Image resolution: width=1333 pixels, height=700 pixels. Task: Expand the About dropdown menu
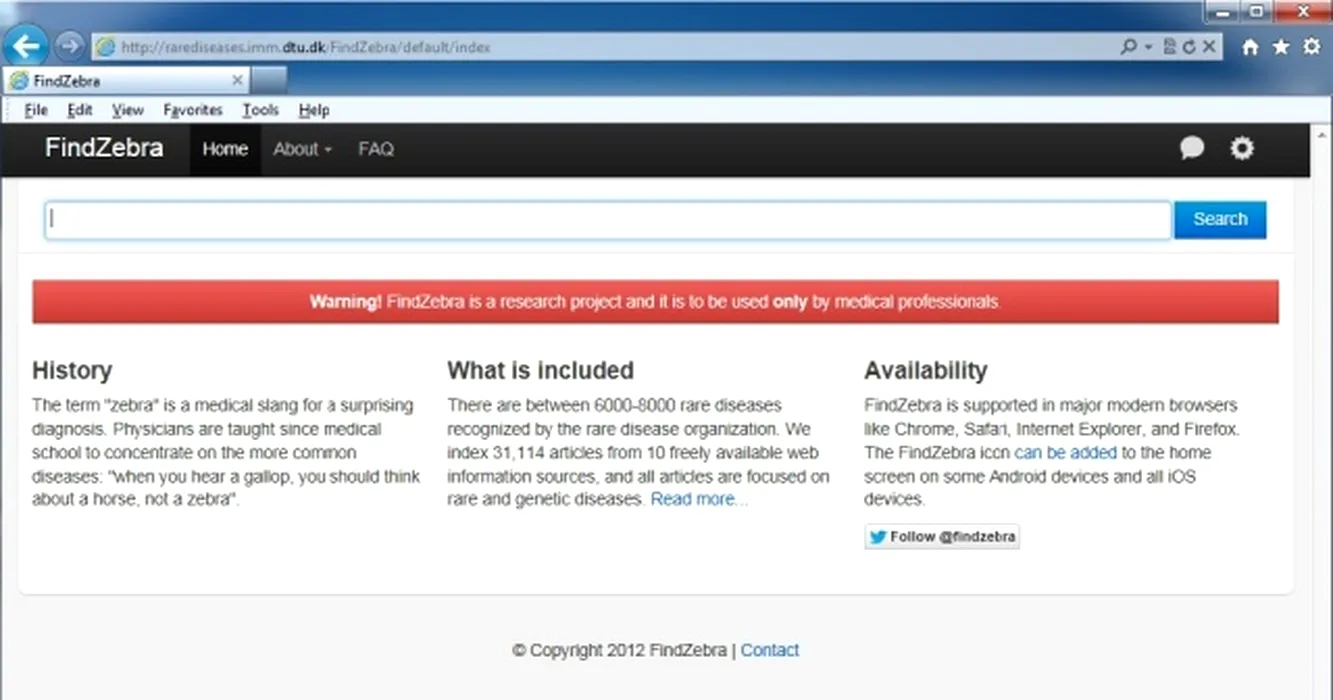tap(302, 149)
